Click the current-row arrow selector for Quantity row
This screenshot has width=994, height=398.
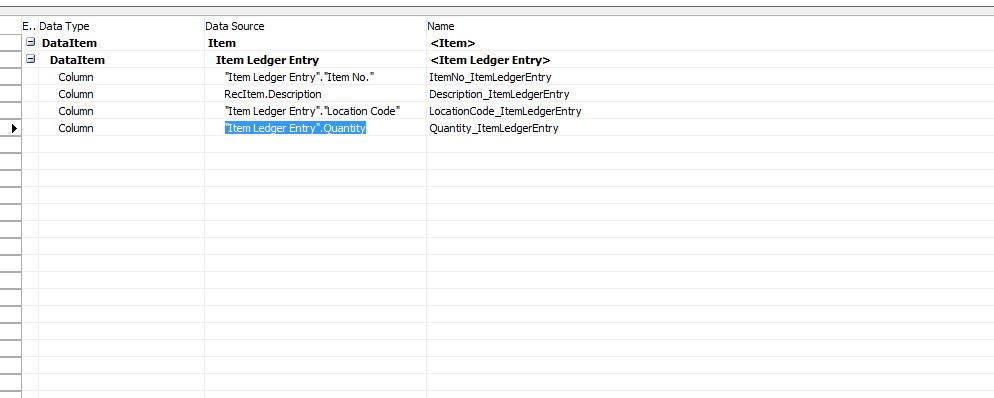[11, 129]
